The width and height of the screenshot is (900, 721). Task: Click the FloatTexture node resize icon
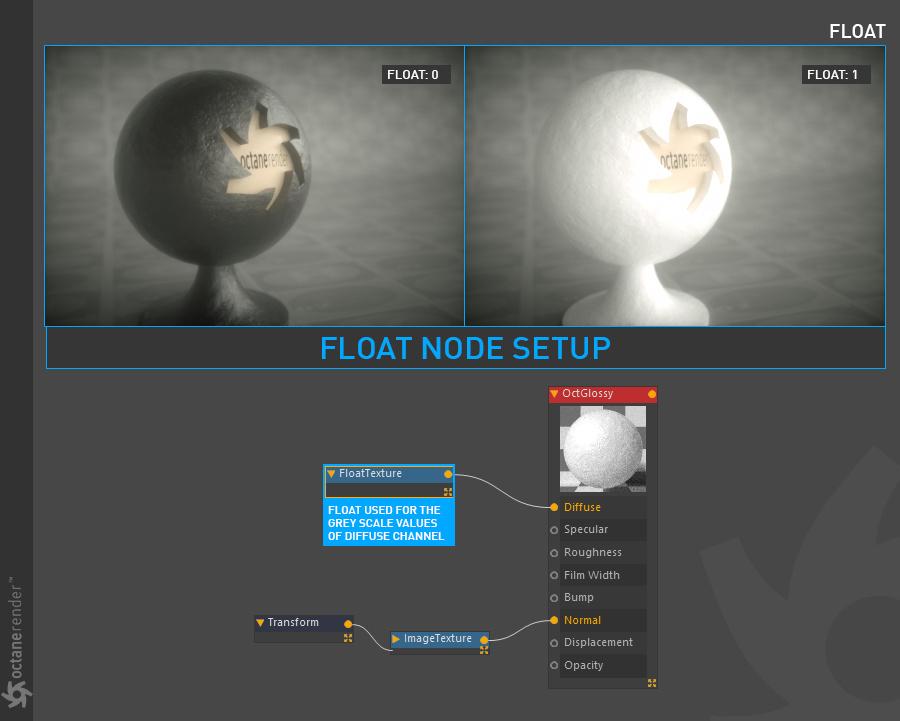pos(448,492)
